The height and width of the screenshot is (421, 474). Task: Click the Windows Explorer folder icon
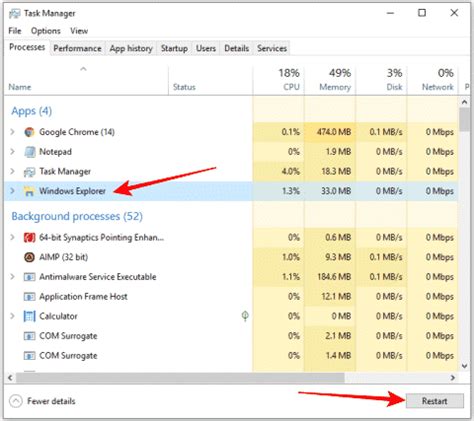coord(29,191)
